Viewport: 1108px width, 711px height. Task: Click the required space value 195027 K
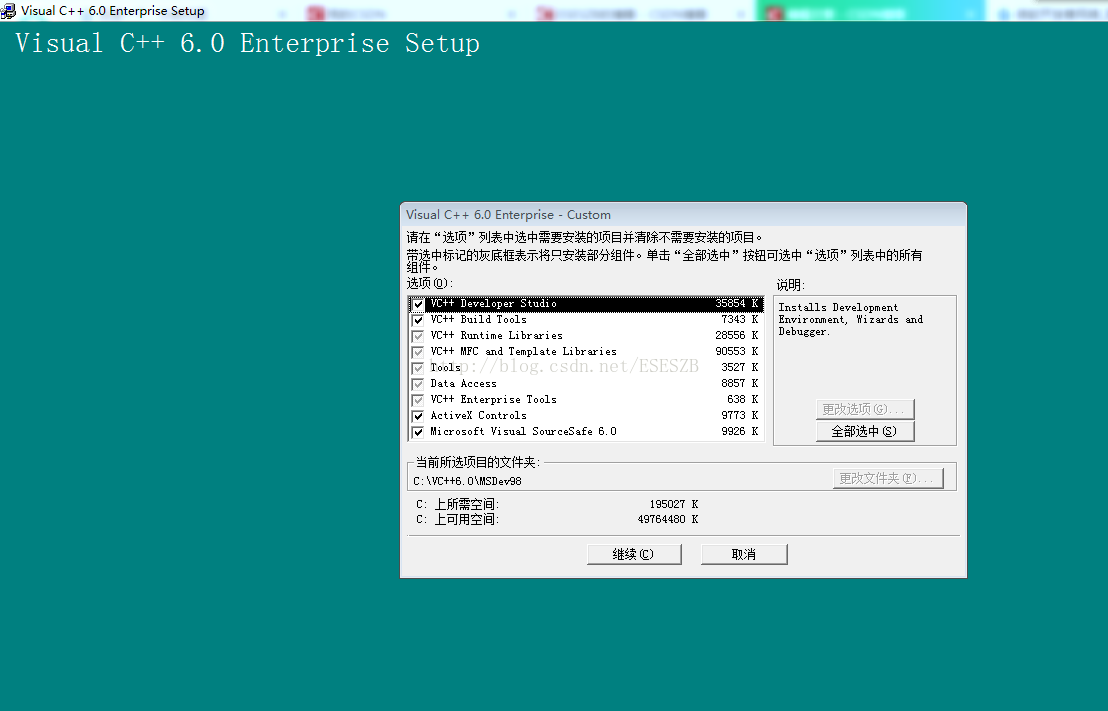pos(673,504)
